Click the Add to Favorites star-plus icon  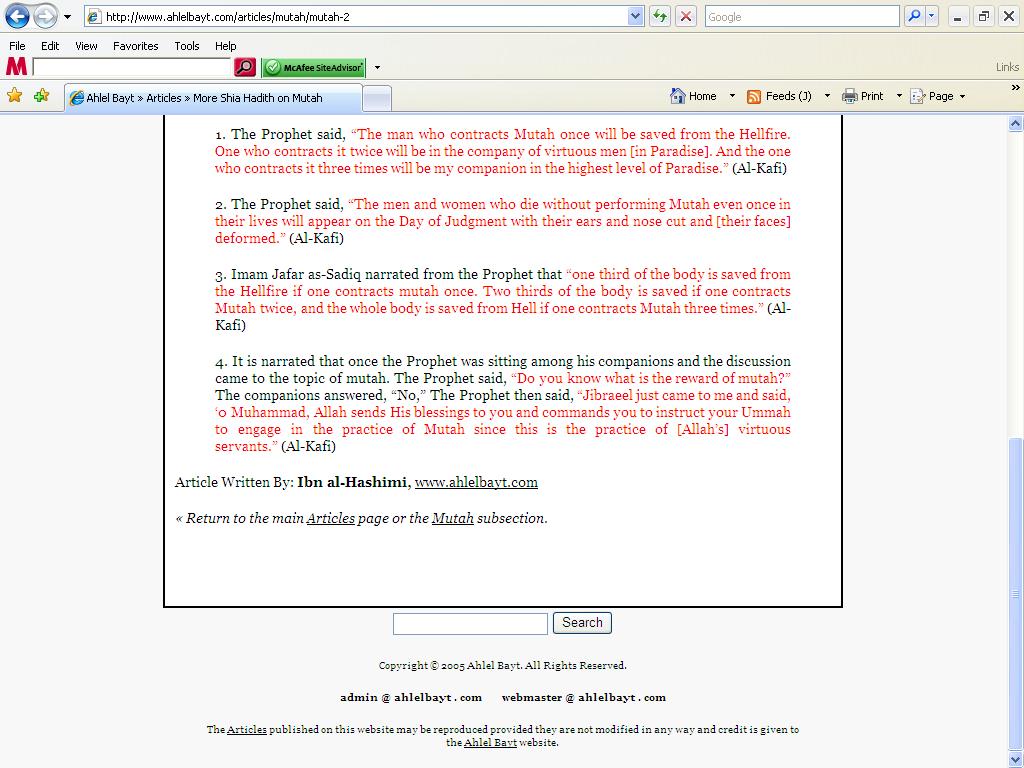[x=42, y=96]
